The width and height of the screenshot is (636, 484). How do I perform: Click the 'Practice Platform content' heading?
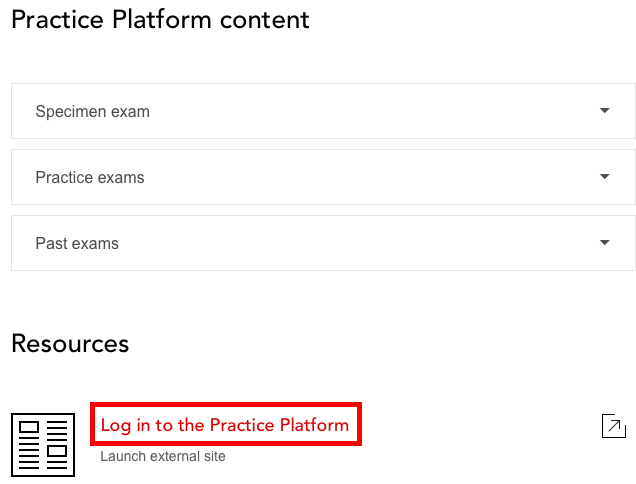point(160,20)
